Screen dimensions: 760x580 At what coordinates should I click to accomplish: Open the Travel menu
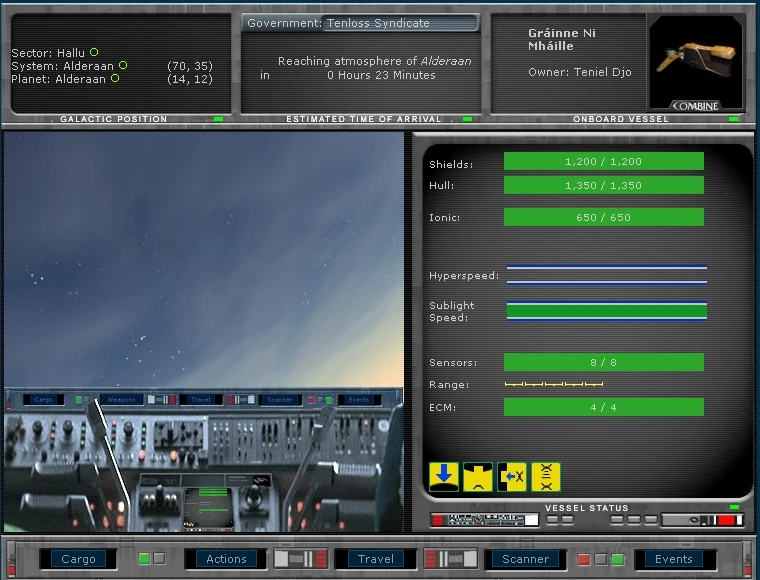[x=376, y=559]
